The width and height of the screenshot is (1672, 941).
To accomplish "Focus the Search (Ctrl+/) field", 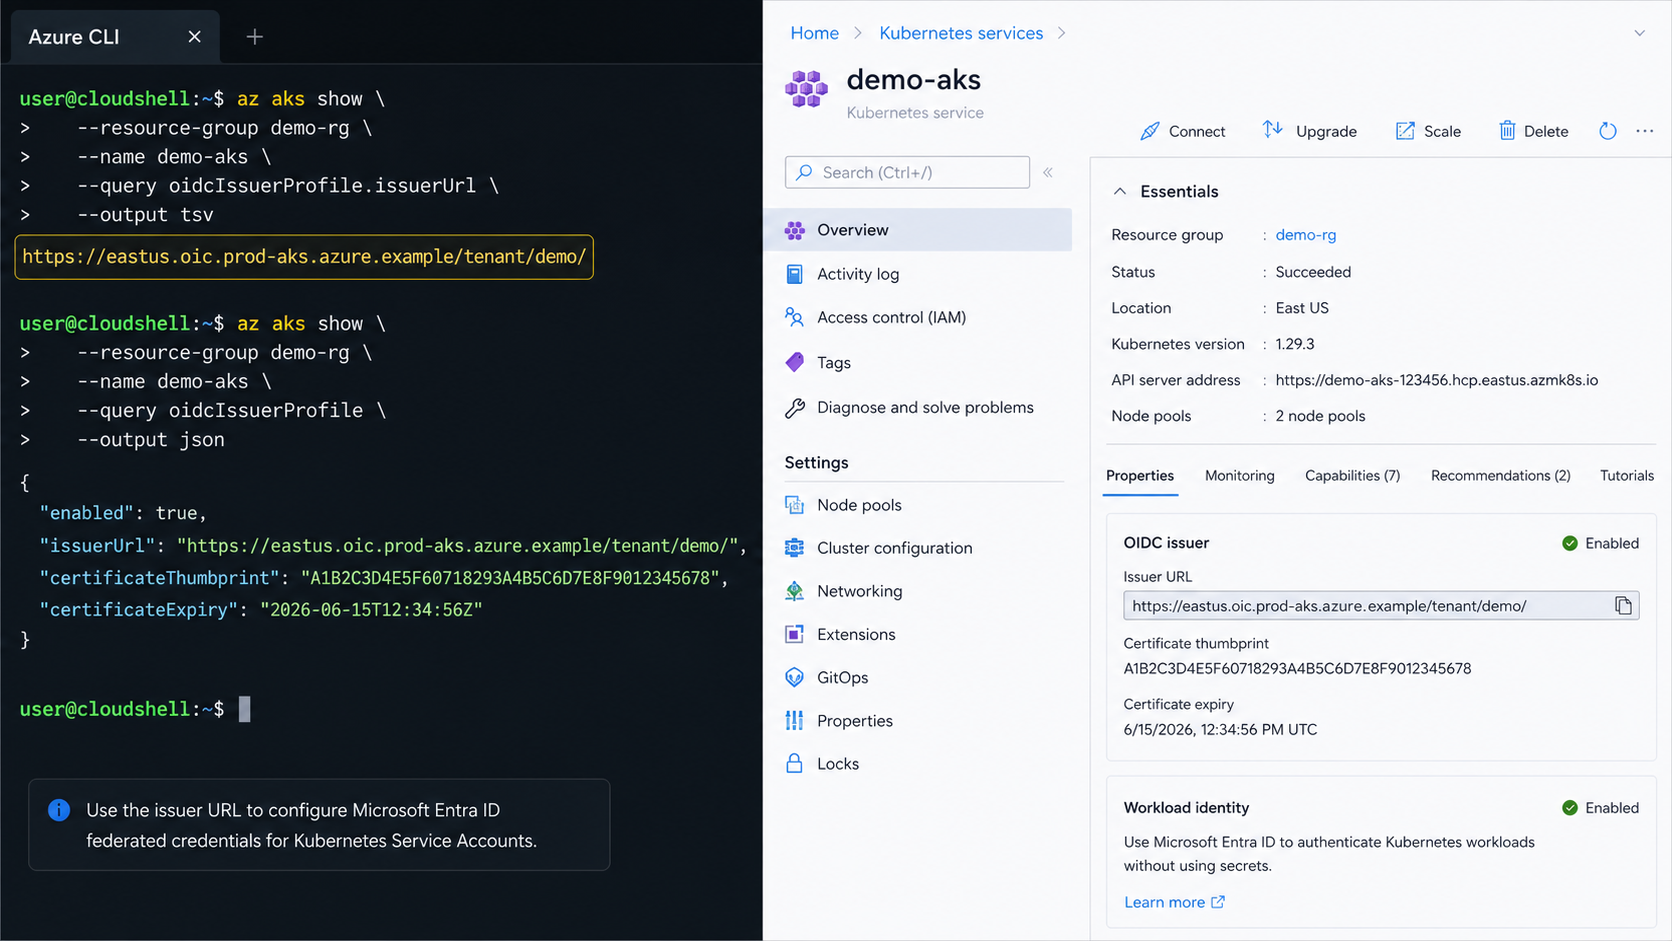I will pyautogui.click(x=907, y=172).
